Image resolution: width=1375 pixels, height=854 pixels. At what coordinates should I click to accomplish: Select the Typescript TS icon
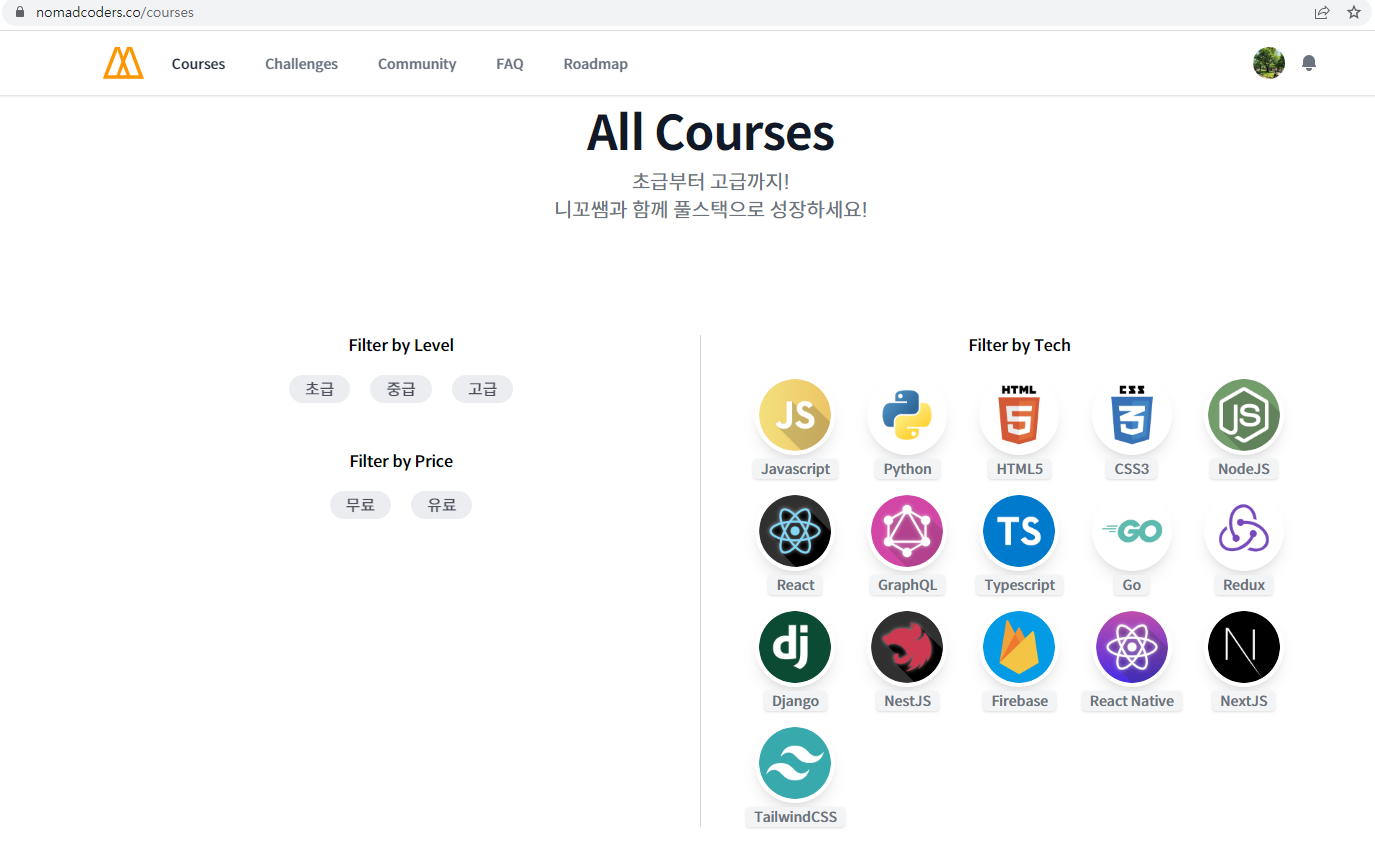(x=1019, y=531)
